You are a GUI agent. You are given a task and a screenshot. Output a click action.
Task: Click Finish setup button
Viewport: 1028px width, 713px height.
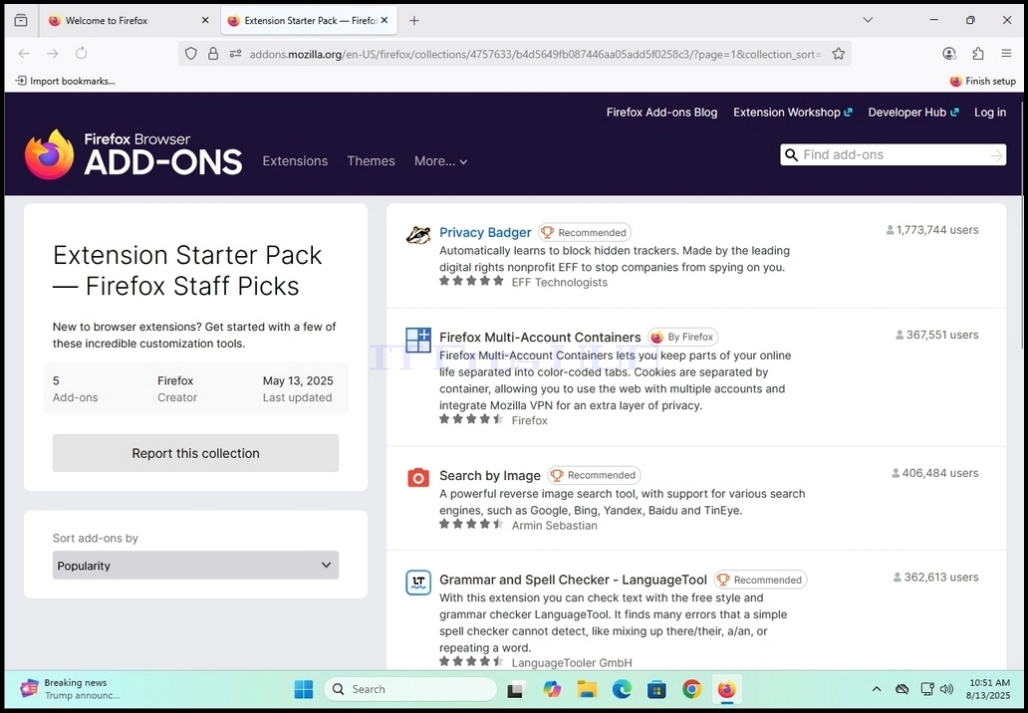[x=982, y=81]
